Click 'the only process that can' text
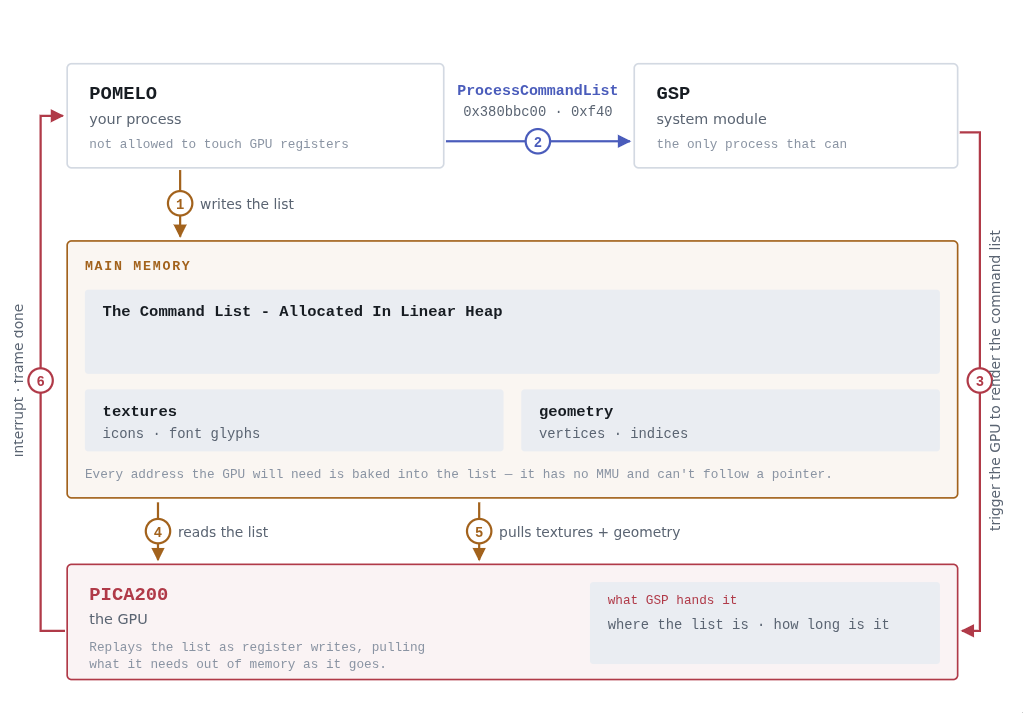The width and height of the screenshot is (1023, 713). tap(752, 144)
